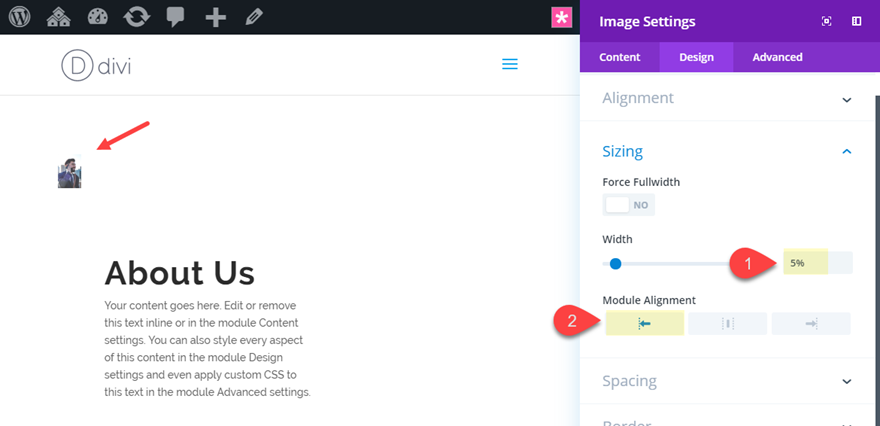Open the comments bubble icon

pos(175,17)
